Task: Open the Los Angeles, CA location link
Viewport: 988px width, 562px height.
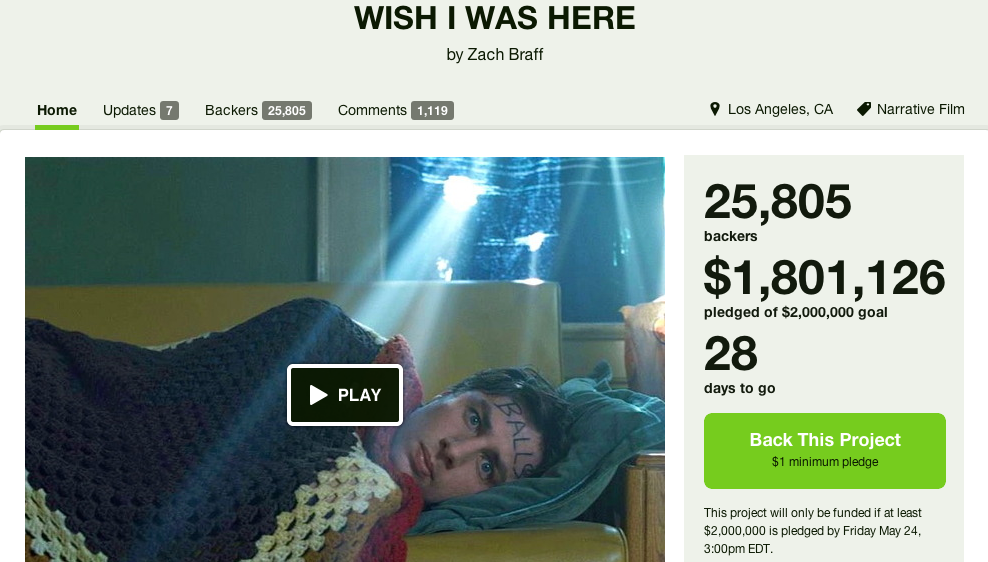Action: tap(780, 110)
